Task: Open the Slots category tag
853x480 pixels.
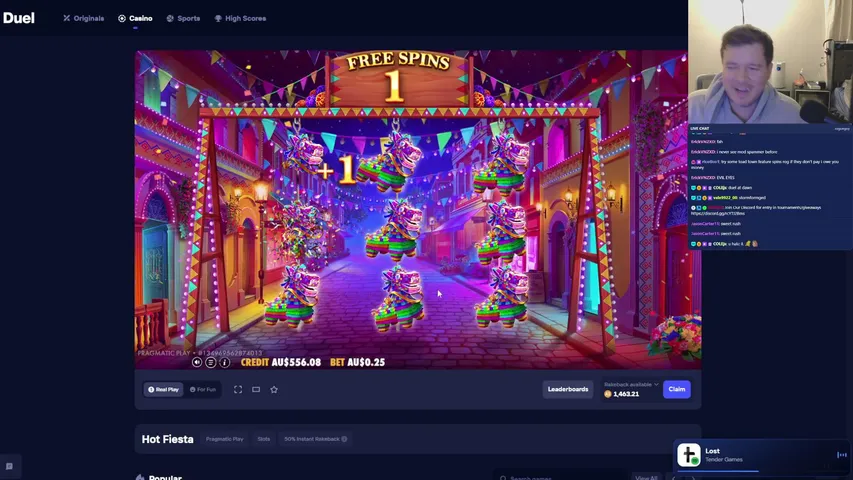Action: [264, 439]
